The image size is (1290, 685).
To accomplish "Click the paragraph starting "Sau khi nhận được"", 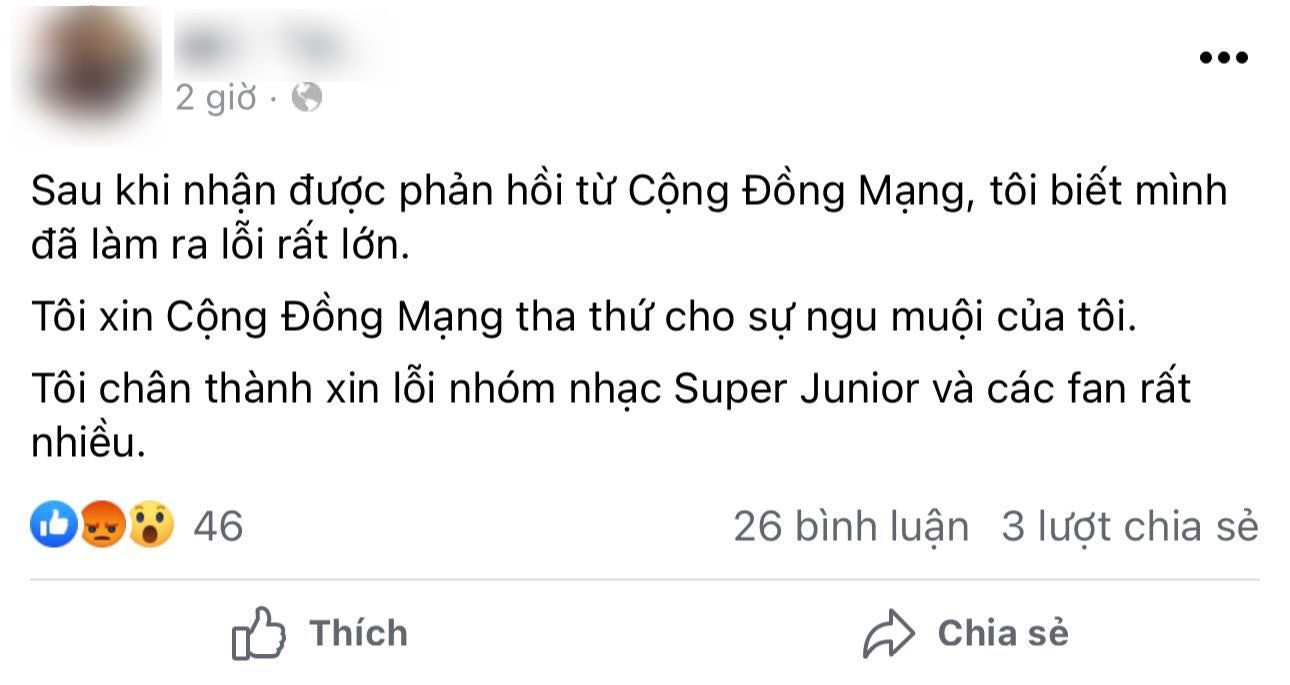I will 629,217.
